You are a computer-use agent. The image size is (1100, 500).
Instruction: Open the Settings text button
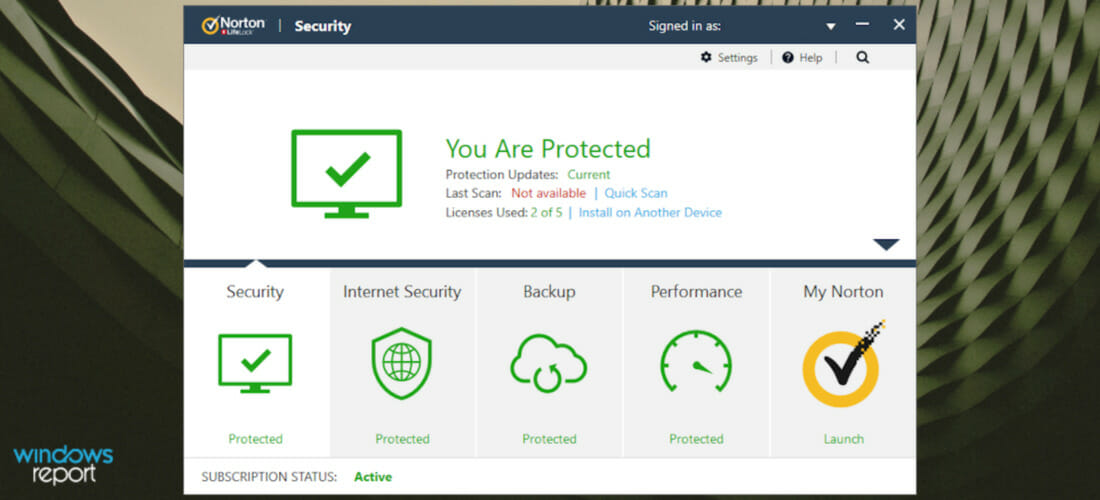click(737, 58)
